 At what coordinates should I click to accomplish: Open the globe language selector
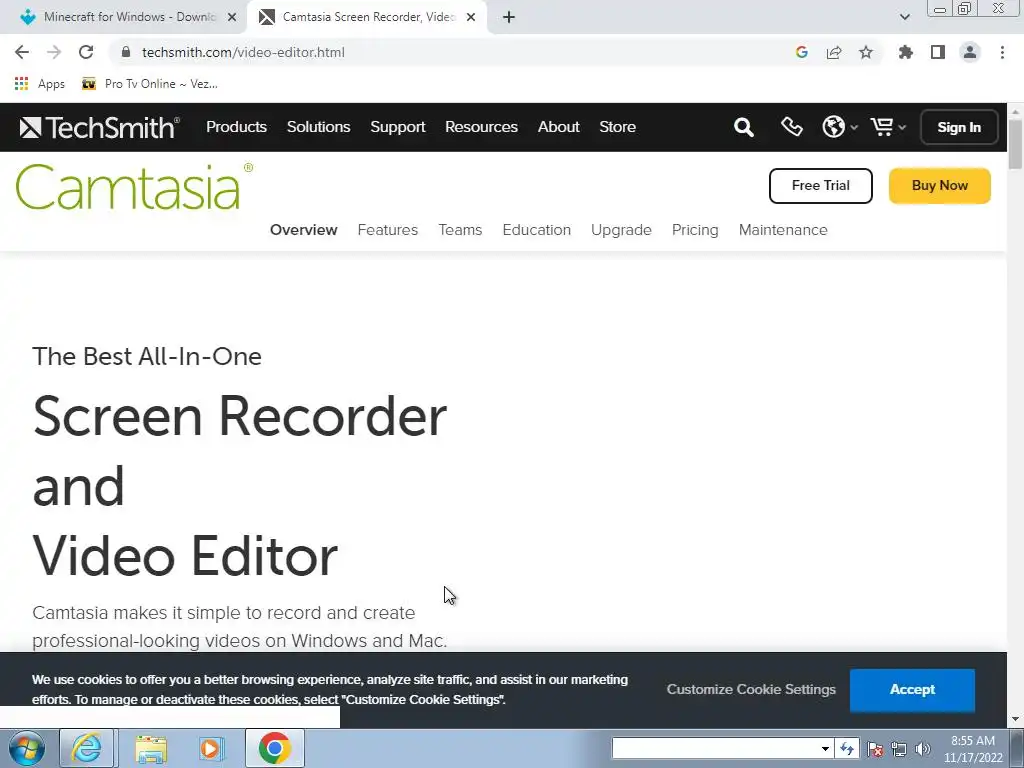839,127
